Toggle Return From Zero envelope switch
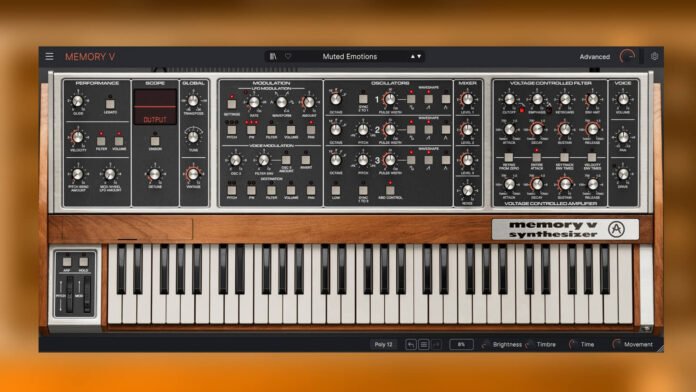 [509, 158]
